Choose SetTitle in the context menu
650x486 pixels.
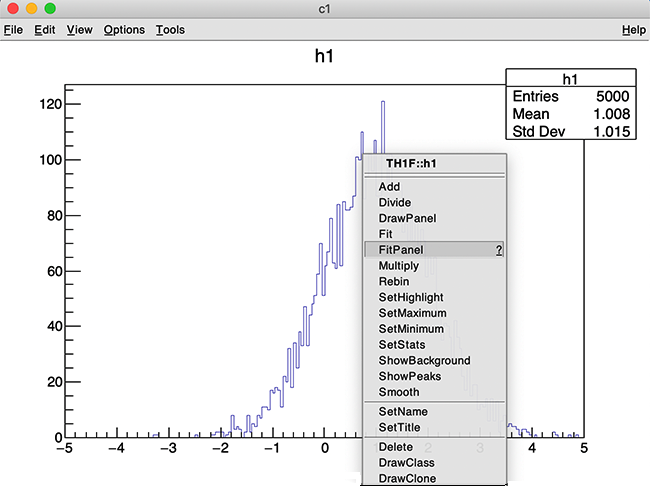click(x=401, y=427)
